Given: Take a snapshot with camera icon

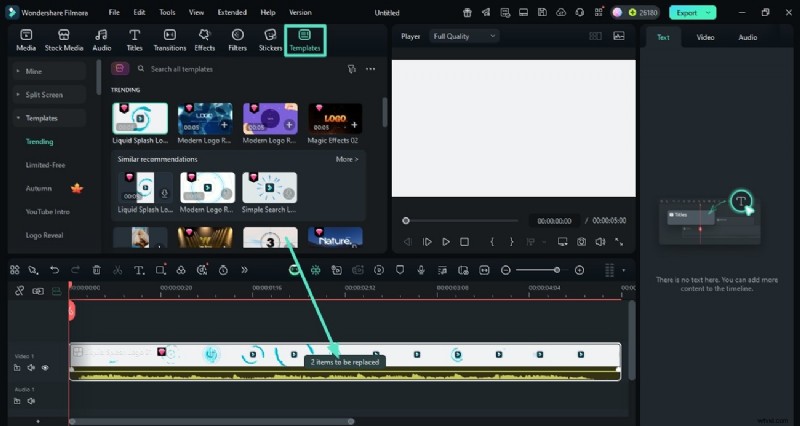Looking at the screenshot, I should [x=582, y=242].
